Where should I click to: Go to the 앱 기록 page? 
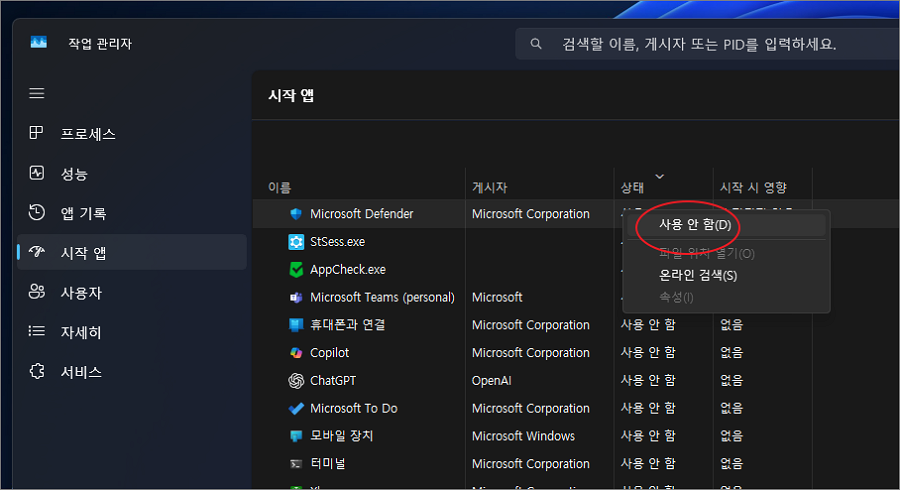click(132, 213)
